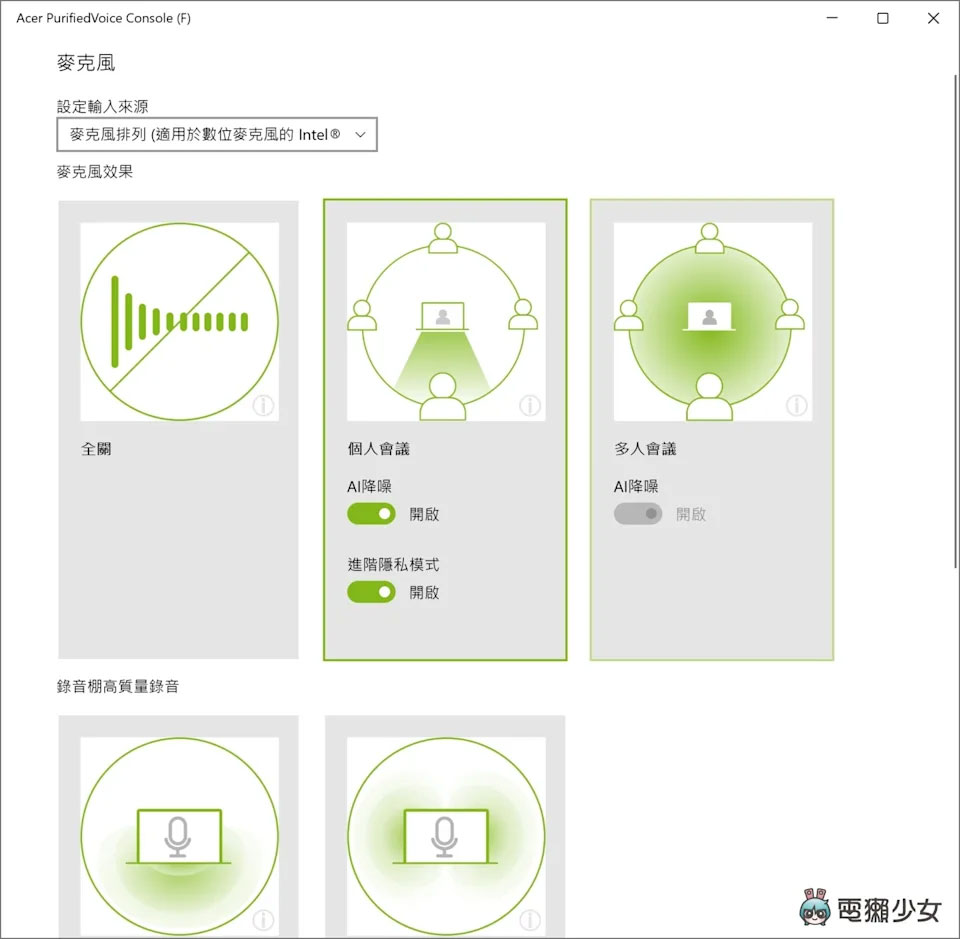Click info icon on second studio recording card
The image size is (960, 939).
[530, 919]
